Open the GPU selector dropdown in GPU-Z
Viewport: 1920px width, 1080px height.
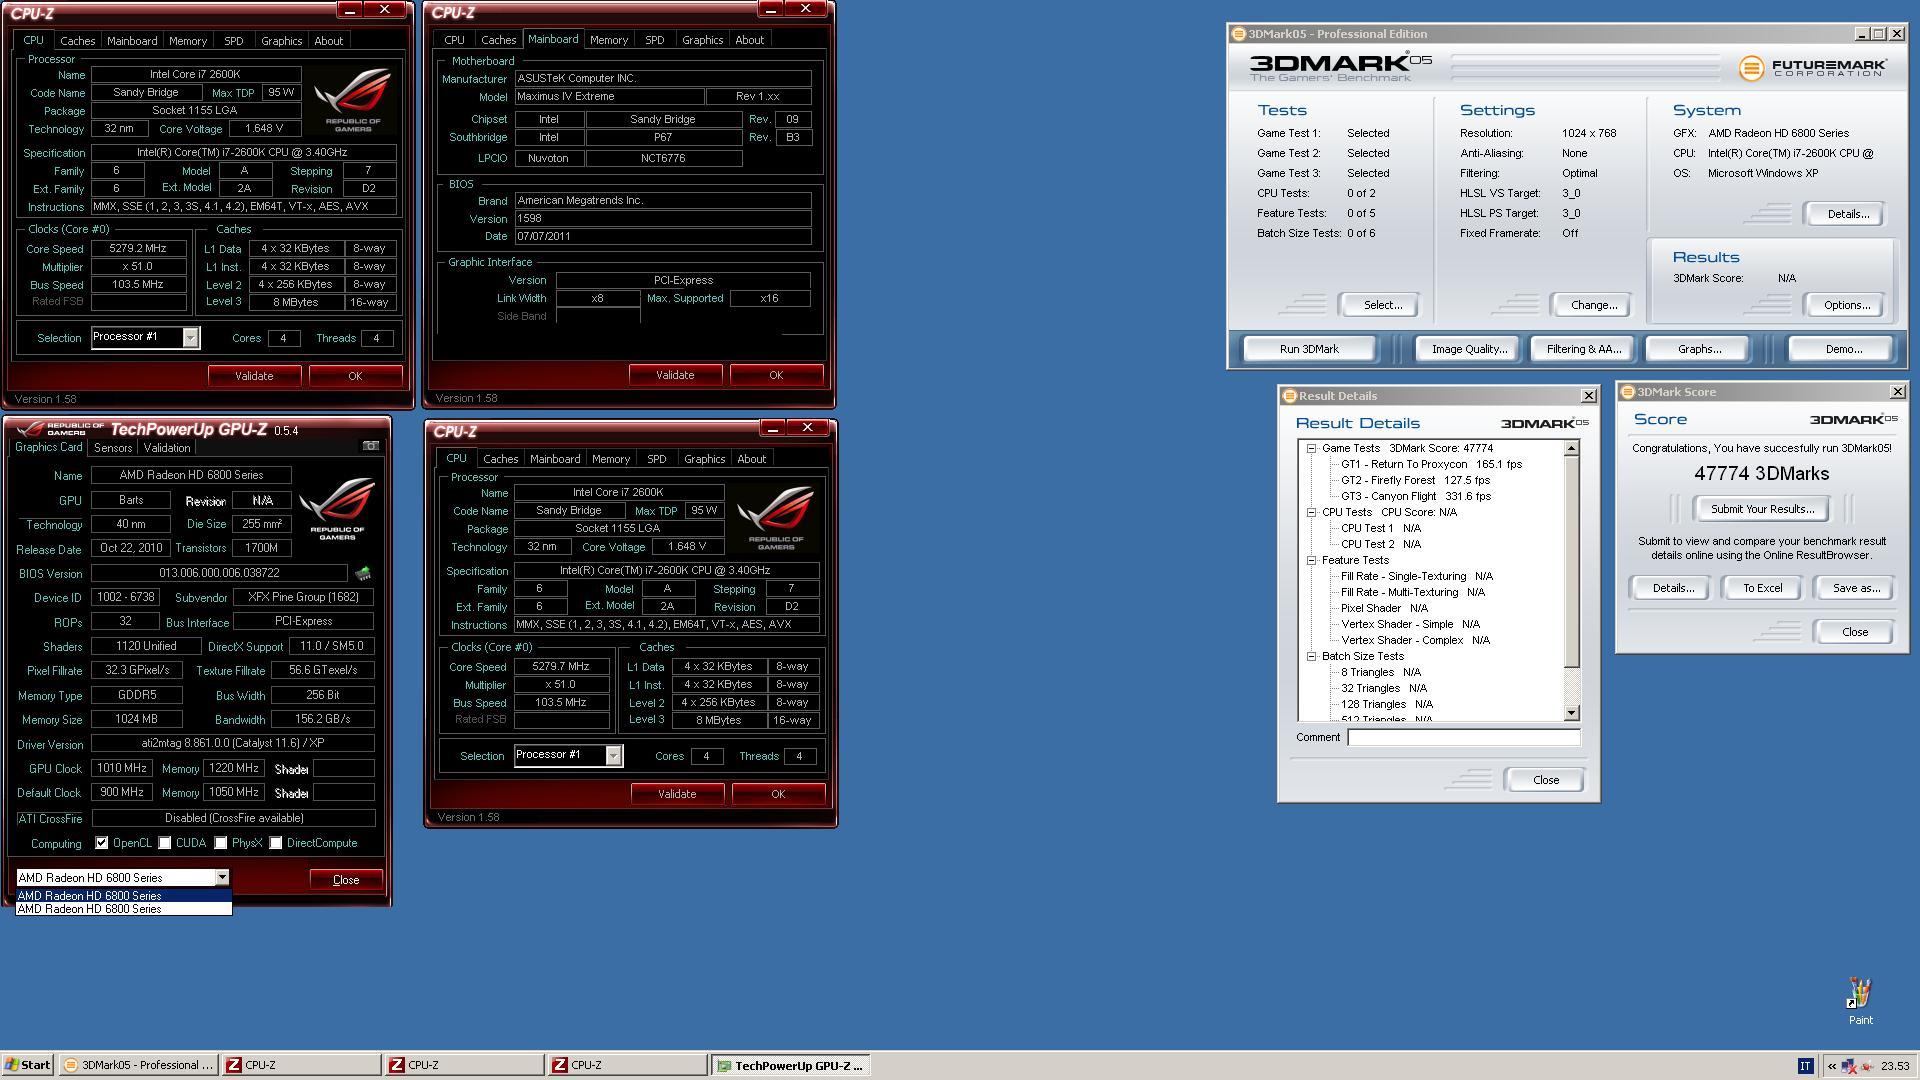click(222, 878)
